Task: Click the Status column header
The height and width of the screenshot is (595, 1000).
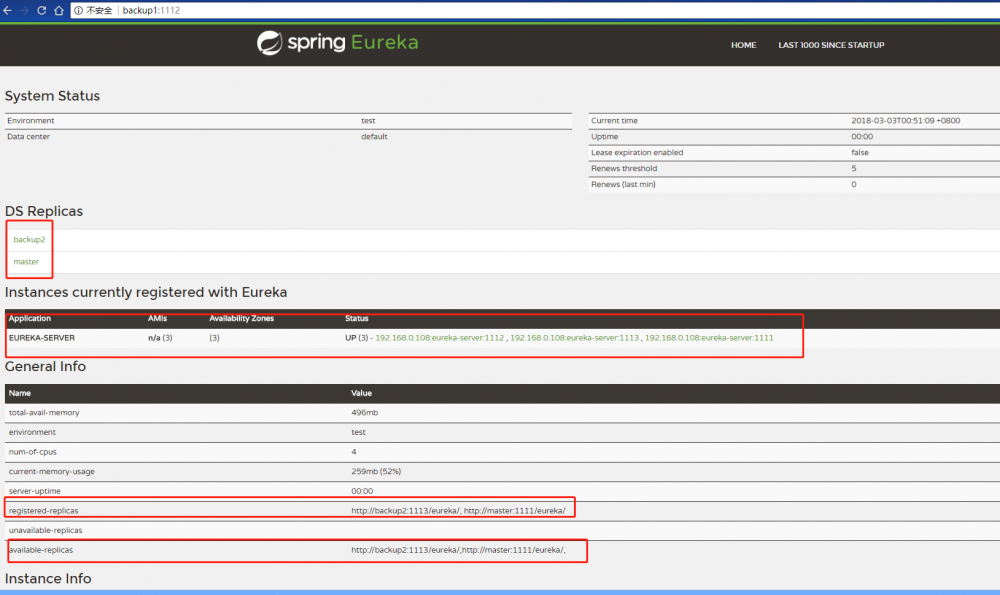Action: pyautogui.click(x=357, y=318)
